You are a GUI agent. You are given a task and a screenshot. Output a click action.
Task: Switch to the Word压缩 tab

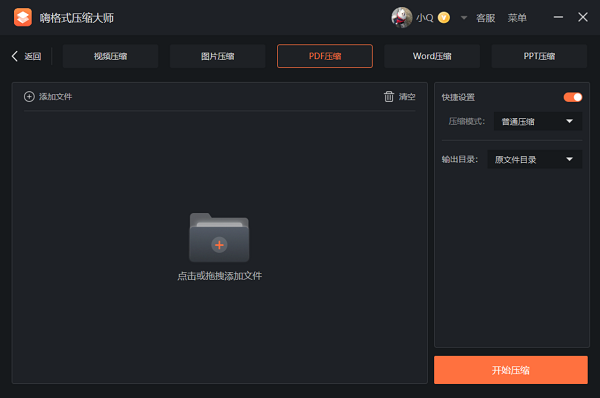[432, 56]
